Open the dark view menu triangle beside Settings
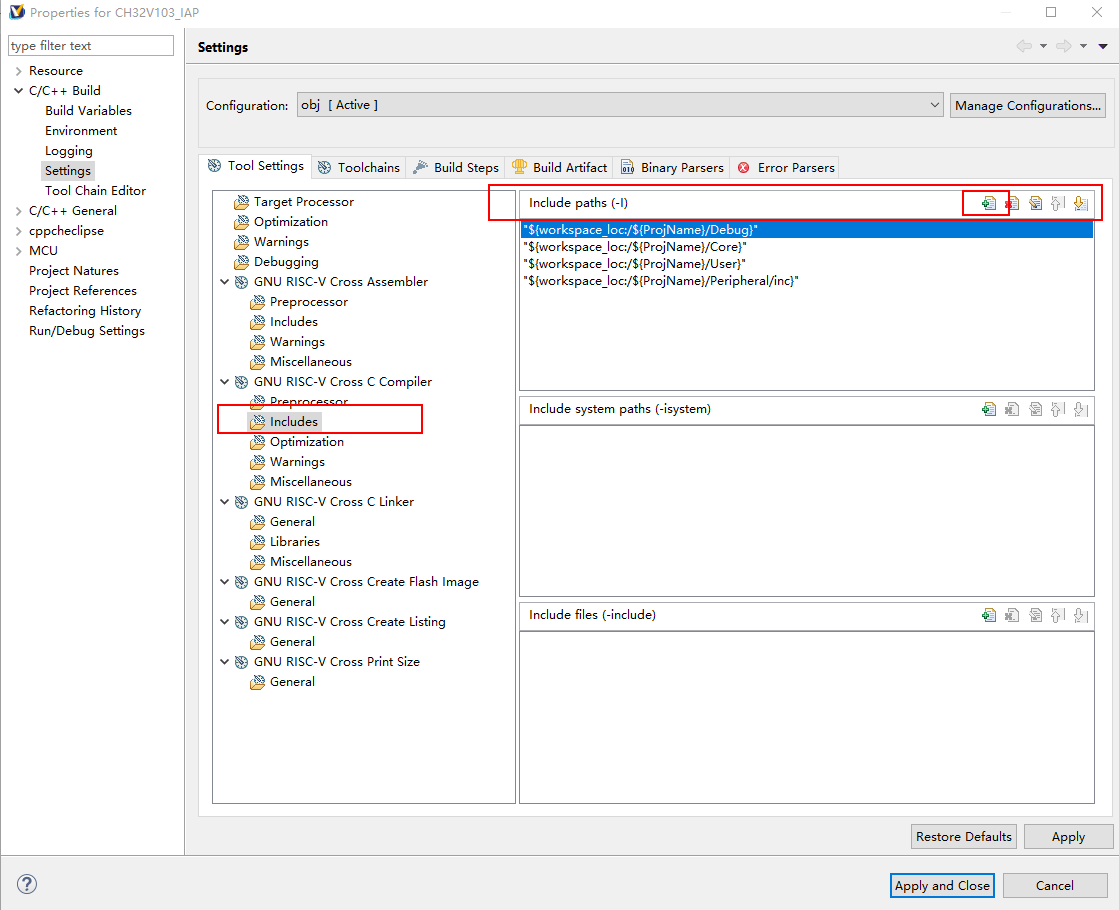The height and width of the screenshot is (910, 1119). tap(1103, 47)
